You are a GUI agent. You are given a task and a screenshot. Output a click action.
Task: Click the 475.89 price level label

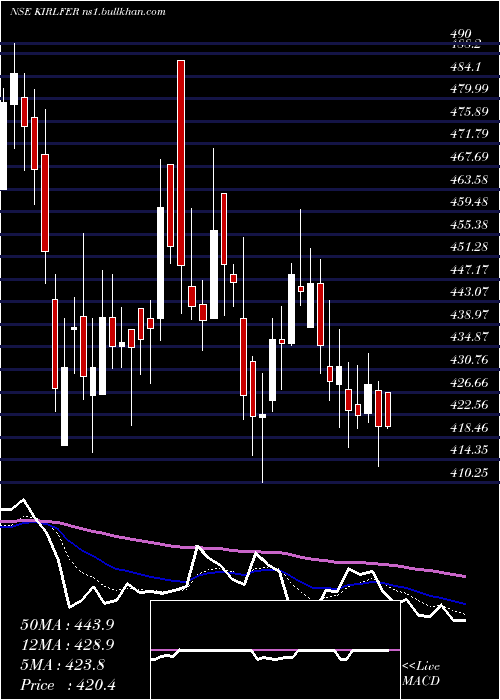click(x=469, y=112)
